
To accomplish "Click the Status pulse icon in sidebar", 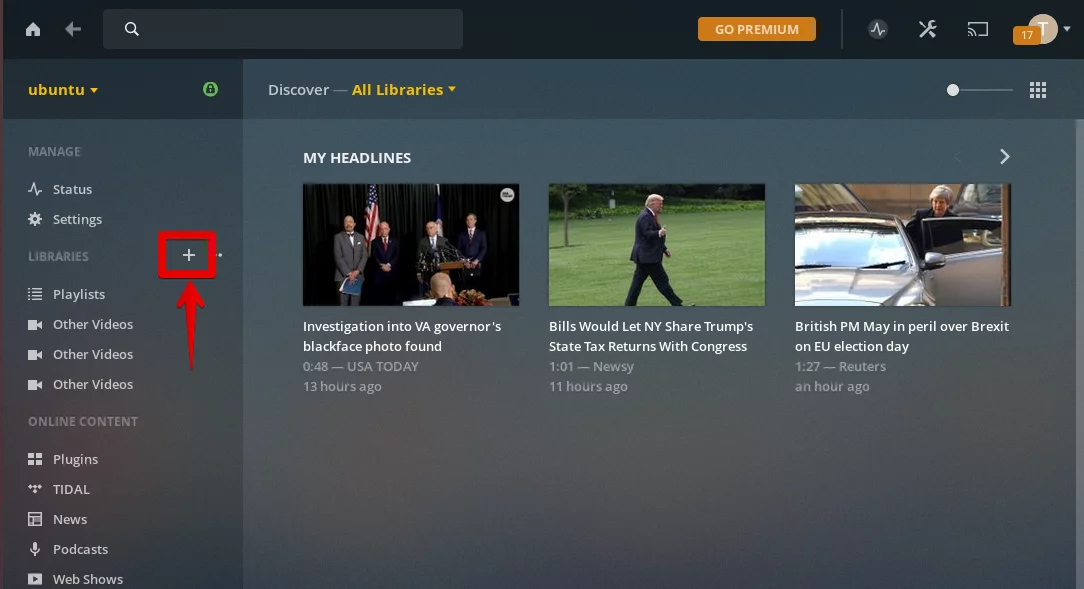I will click(35, 189).
